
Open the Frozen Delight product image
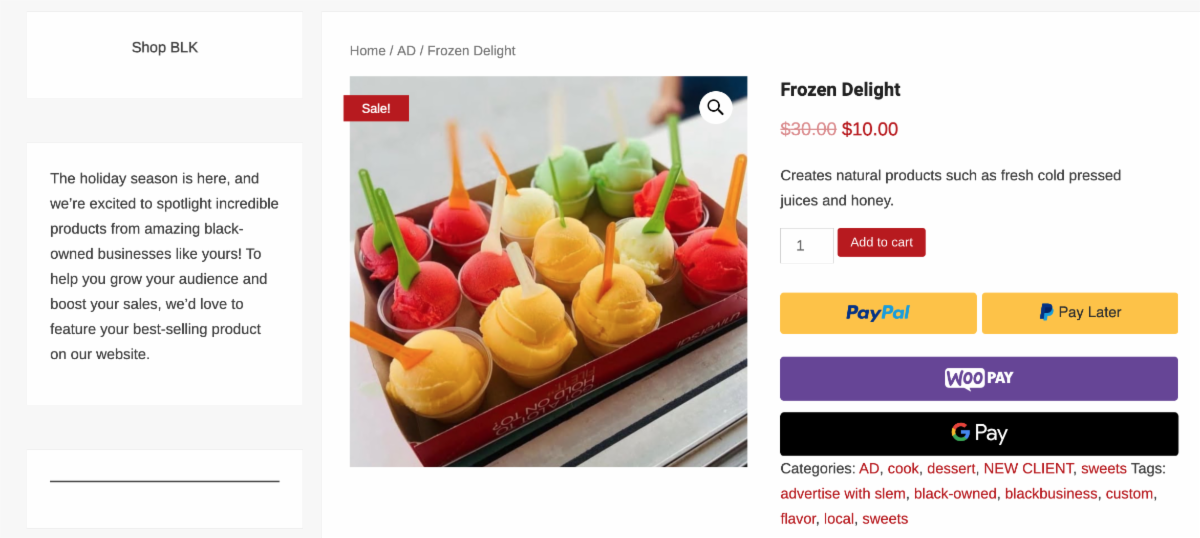548,271
